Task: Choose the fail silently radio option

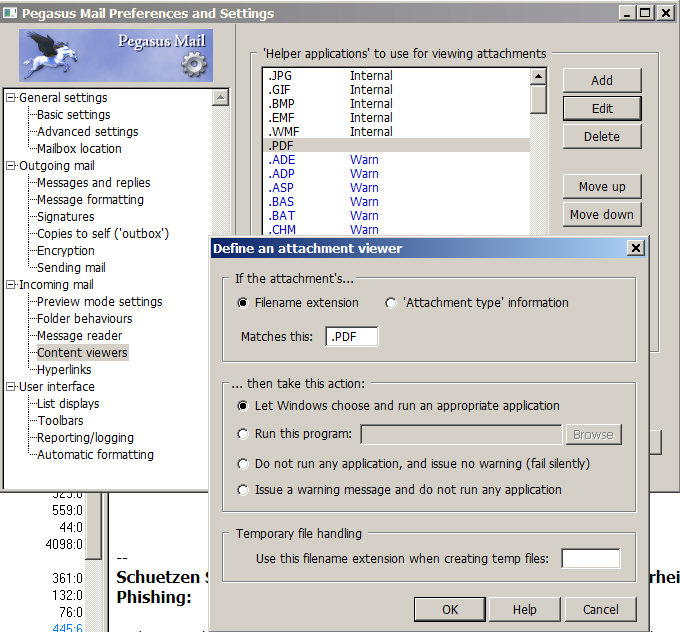Action: 243,464
